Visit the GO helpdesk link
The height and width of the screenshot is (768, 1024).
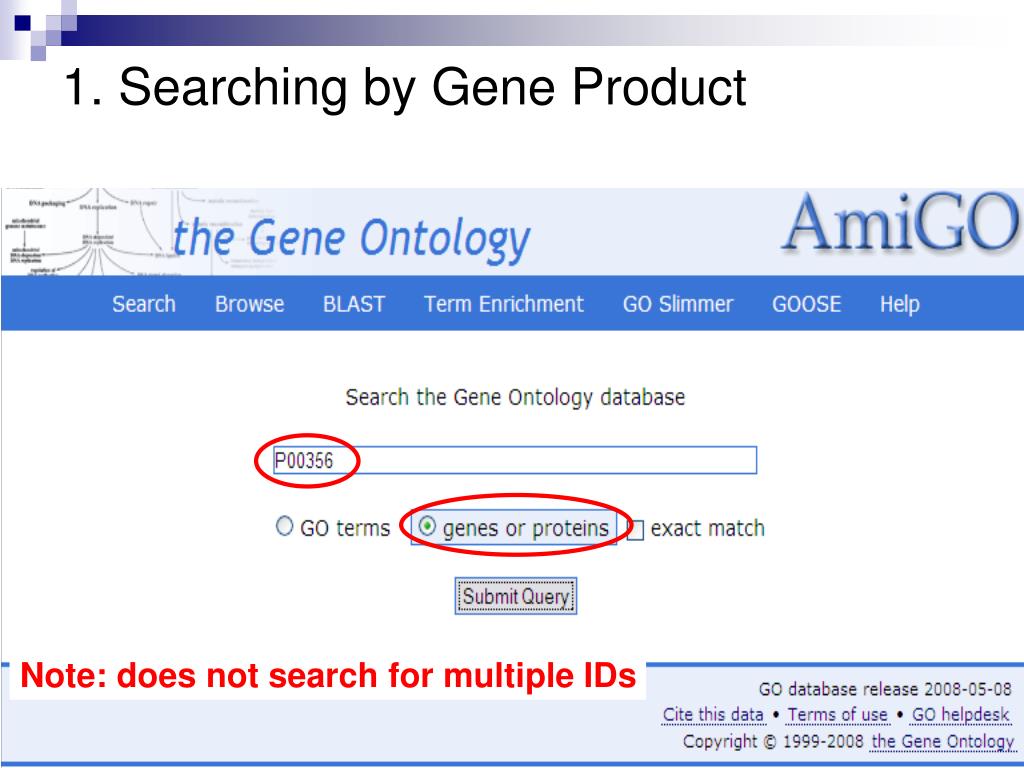coord(960,715)
